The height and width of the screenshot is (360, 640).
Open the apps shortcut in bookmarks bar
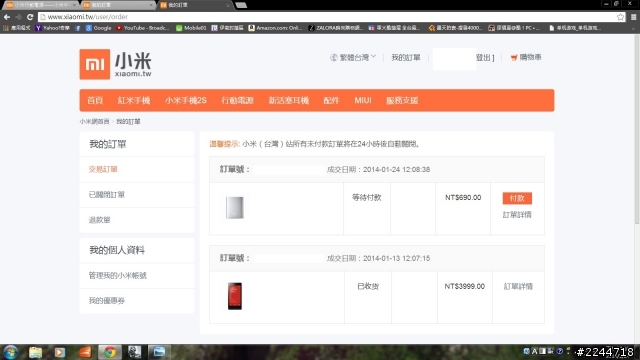point(17,28)
